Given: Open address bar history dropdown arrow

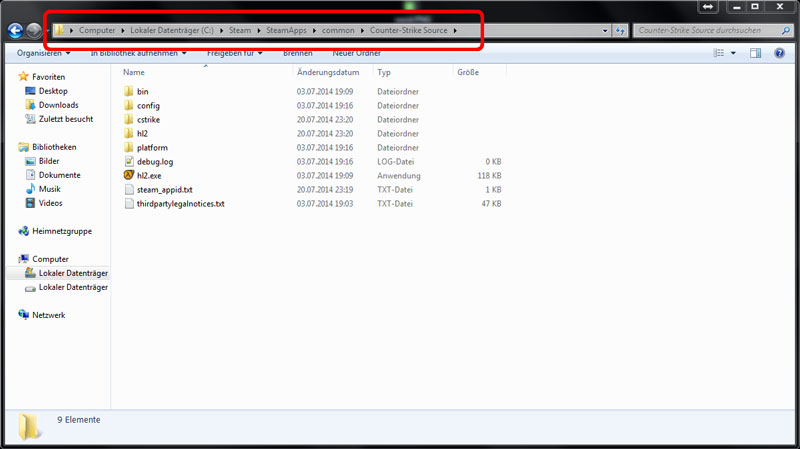Looking at the screenshot, I should (x=605, y=31).
